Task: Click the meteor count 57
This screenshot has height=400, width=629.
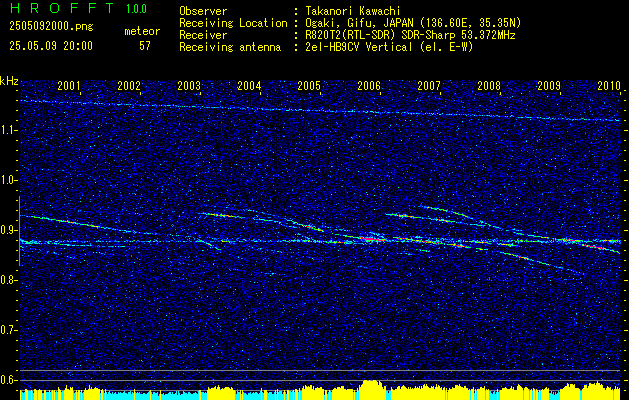Action: [x=145, y=46]
